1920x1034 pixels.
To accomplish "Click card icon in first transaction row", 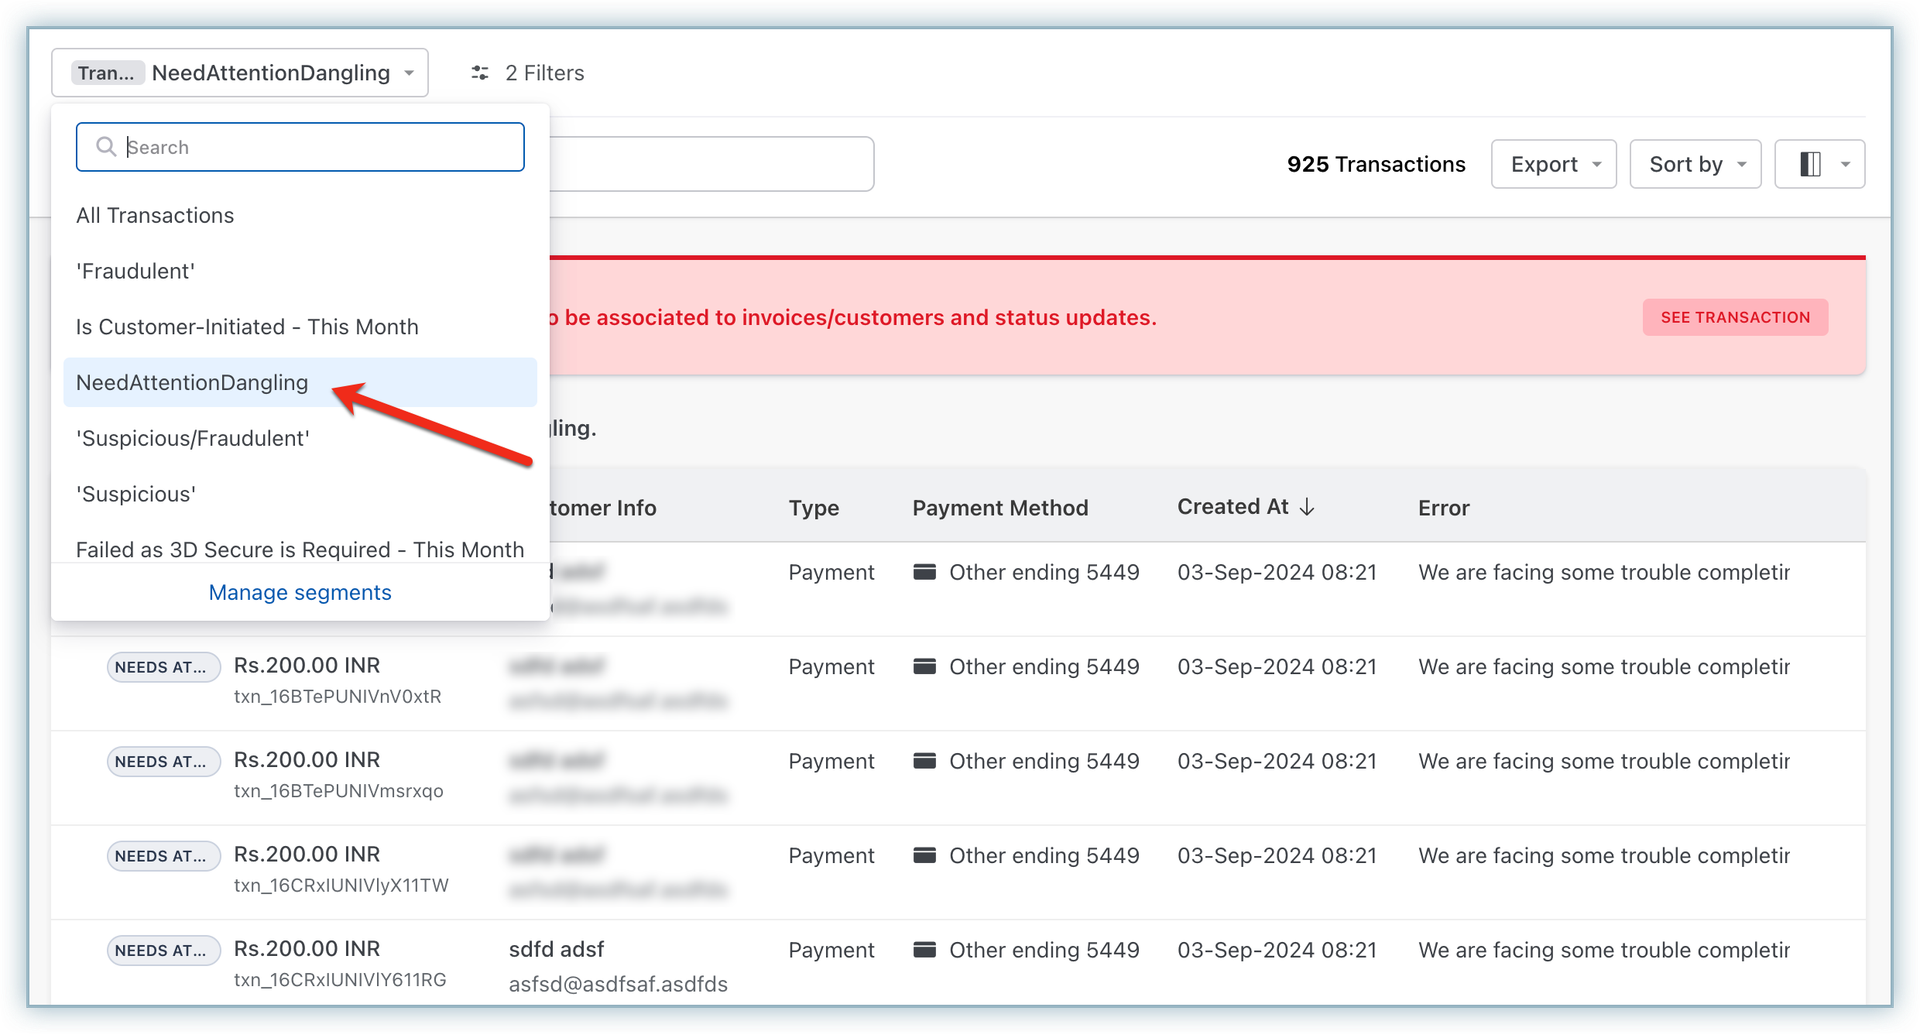I will click(925, 572).
